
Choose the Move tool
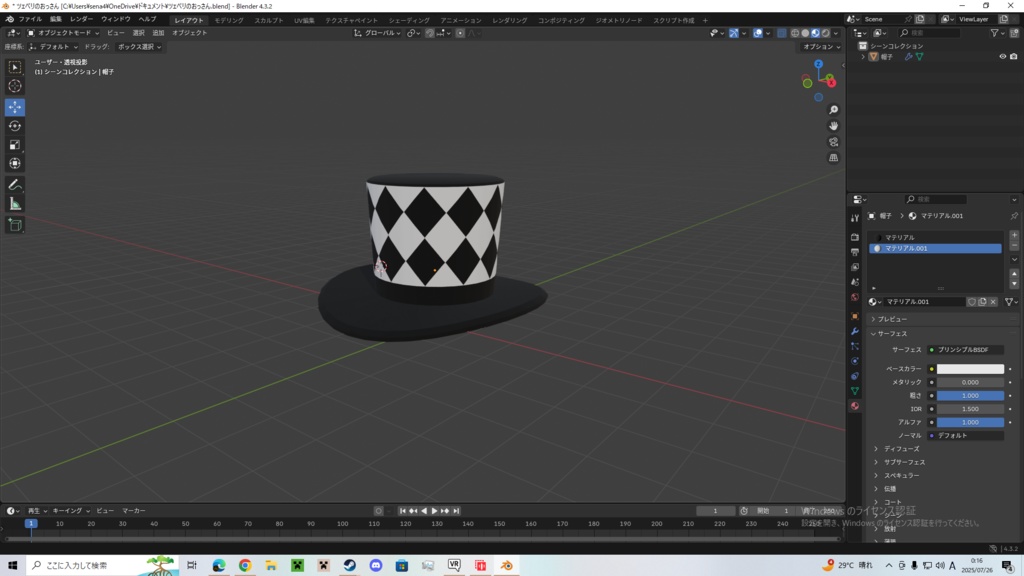click(14, 107)
